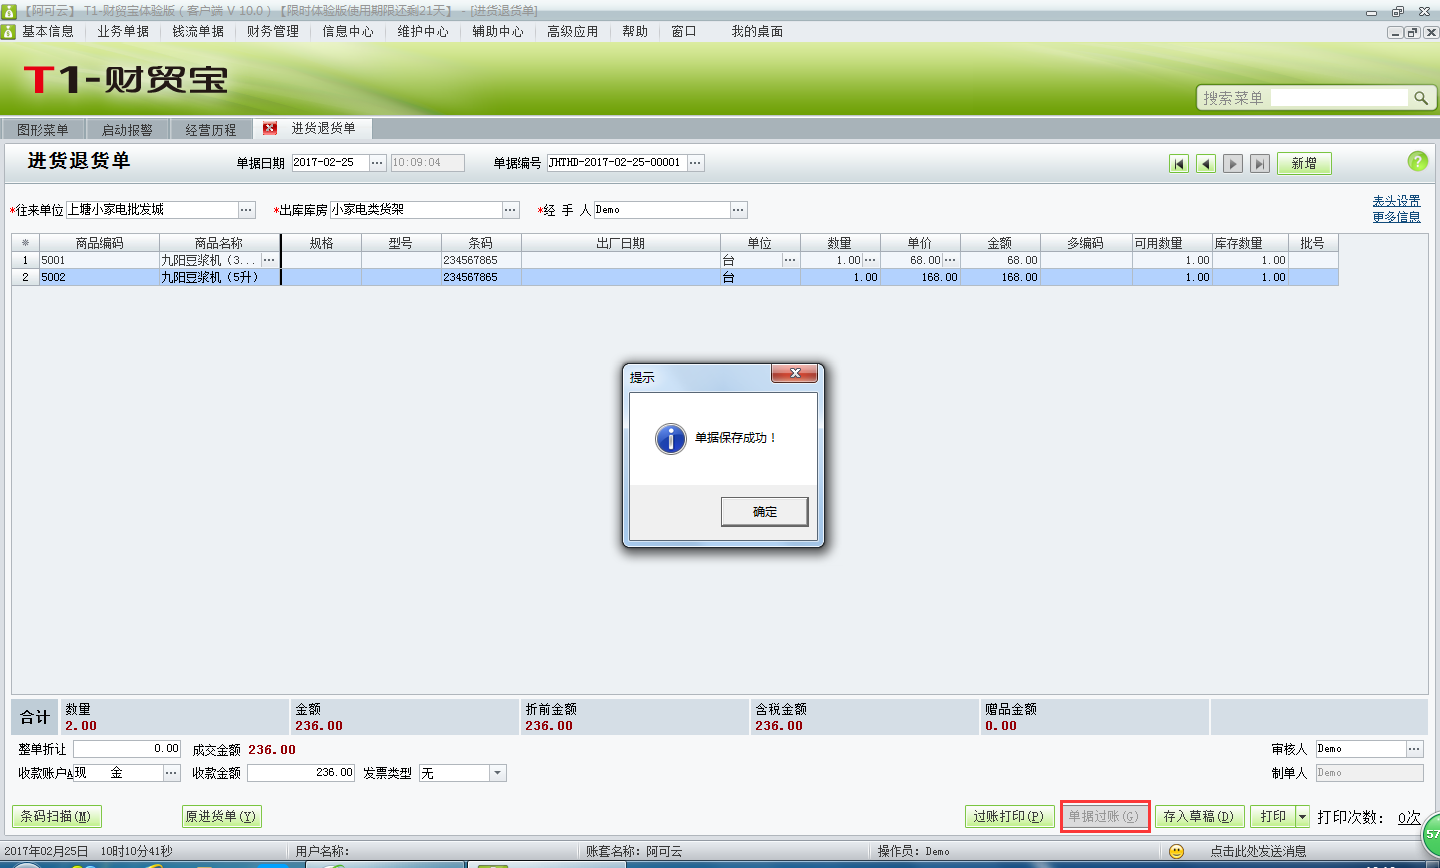Close the 进货退货单 tab

268,128
